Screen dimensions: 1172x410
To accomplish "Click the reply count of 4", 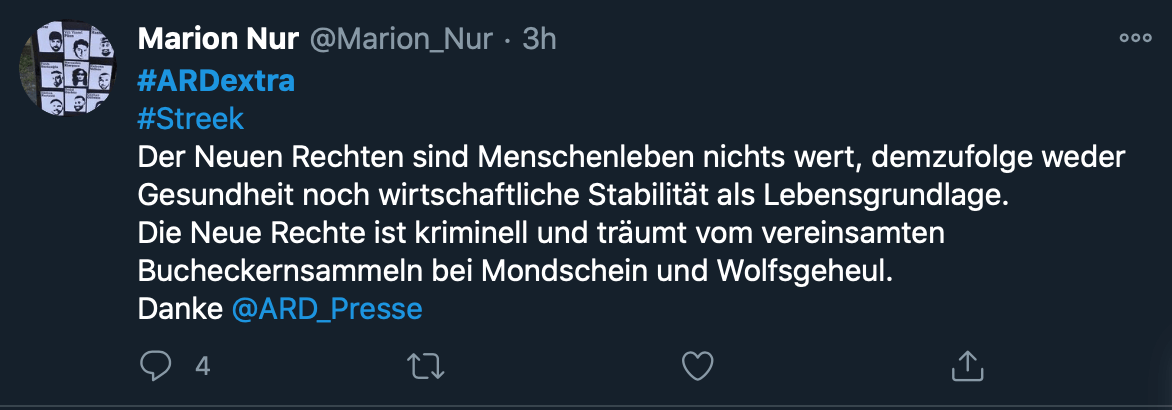I will point(202,366).
